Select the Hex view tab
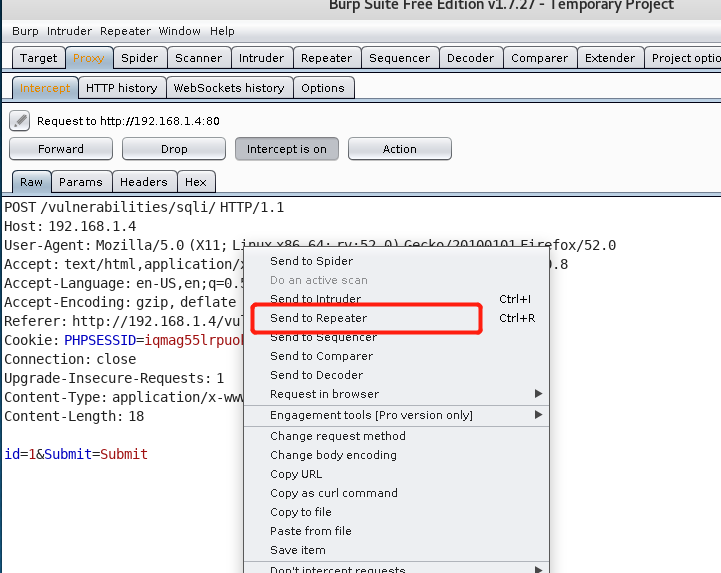The image size is (721, 573). 196,182
